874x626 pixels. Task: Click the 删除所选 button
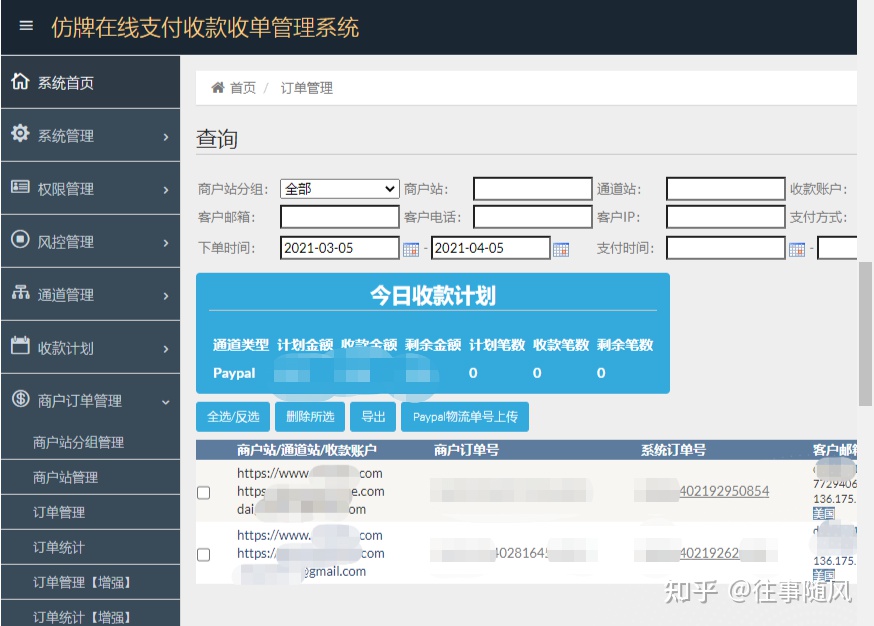click(310, 416)
